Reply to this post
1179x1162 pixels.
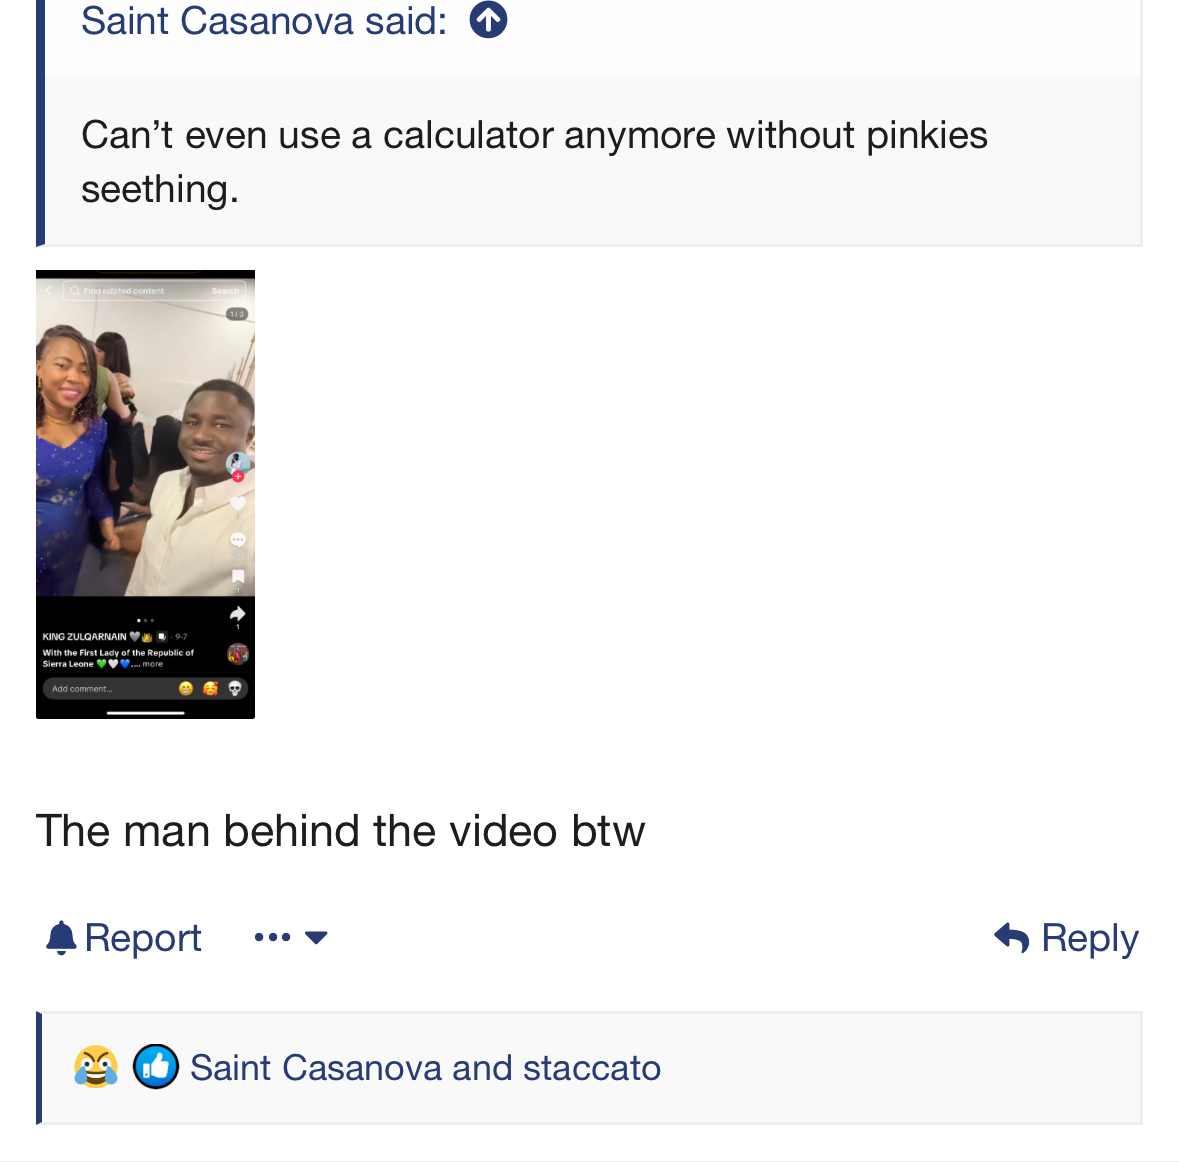(1067, 938)
